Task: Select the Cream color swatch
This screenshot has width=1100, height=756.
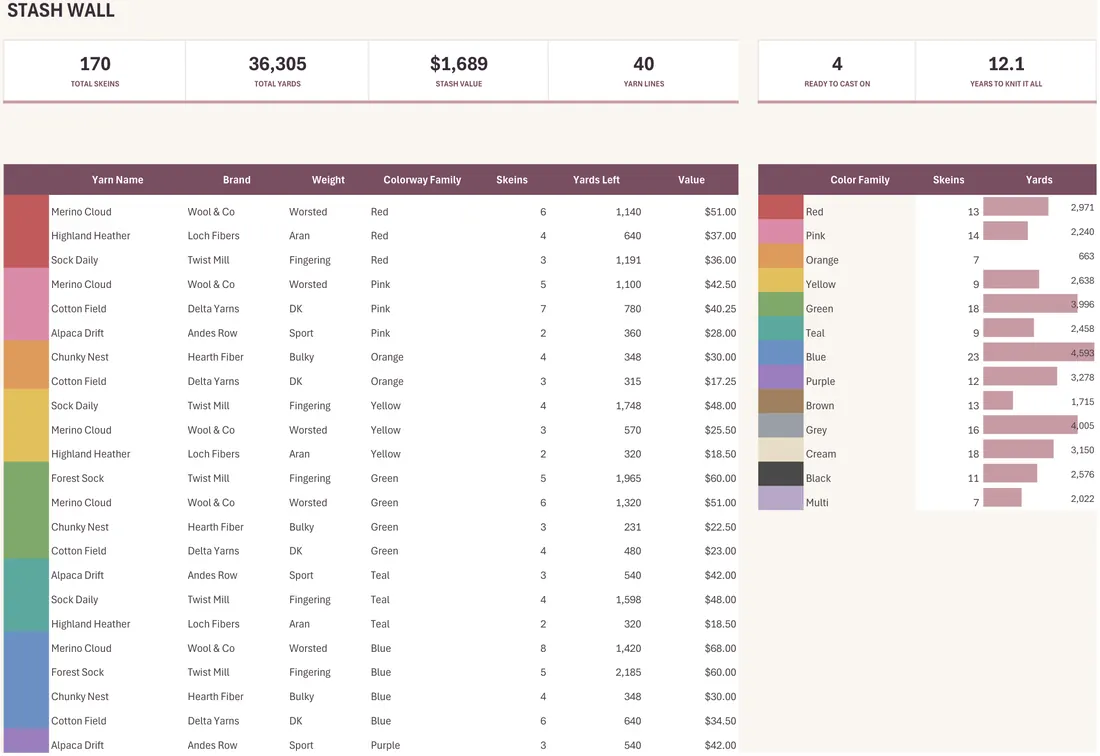Action: coord(780,450)
